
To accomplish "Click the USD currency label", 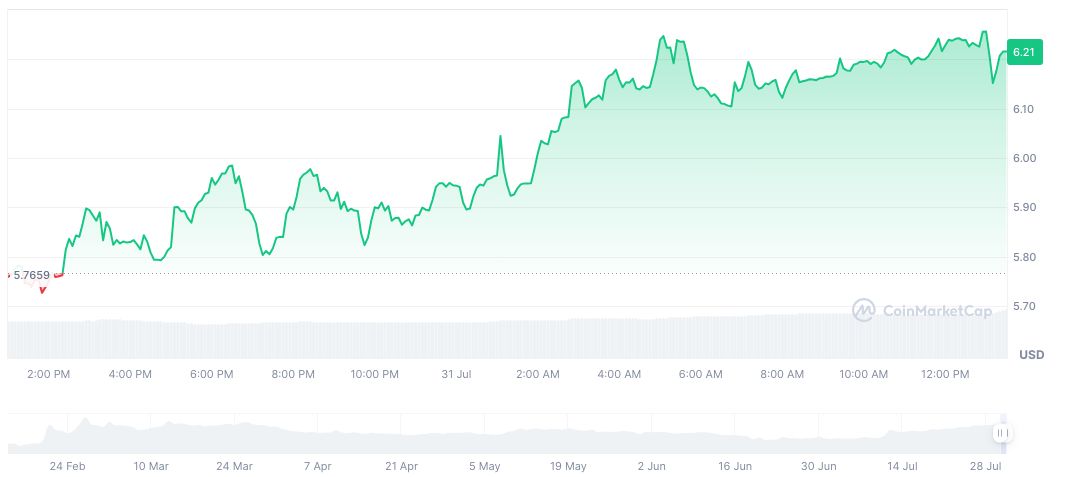I will coord(1031,355).
